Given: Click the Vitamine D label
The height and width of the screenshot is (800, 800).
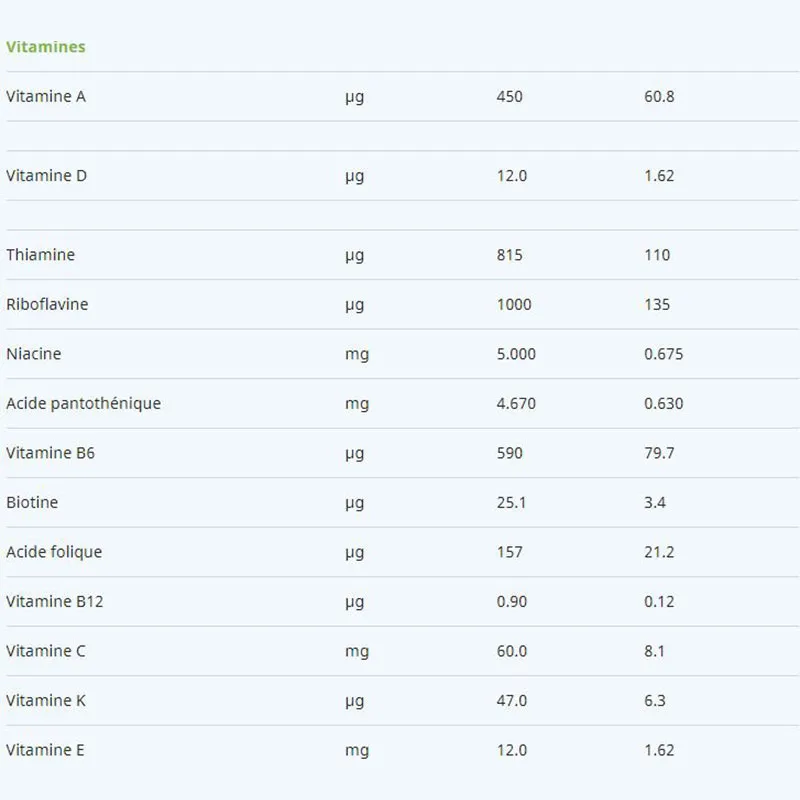Looking at the screenshot, I should pos(46,176).
